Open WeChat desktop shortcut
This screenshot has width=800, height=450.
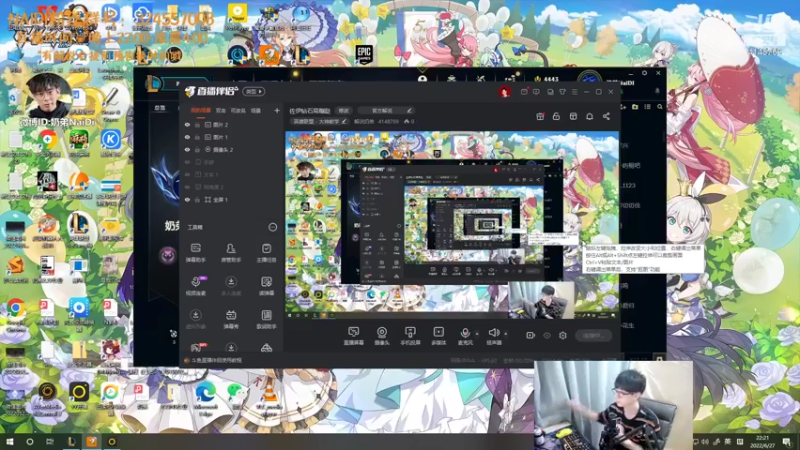(235, 396)
